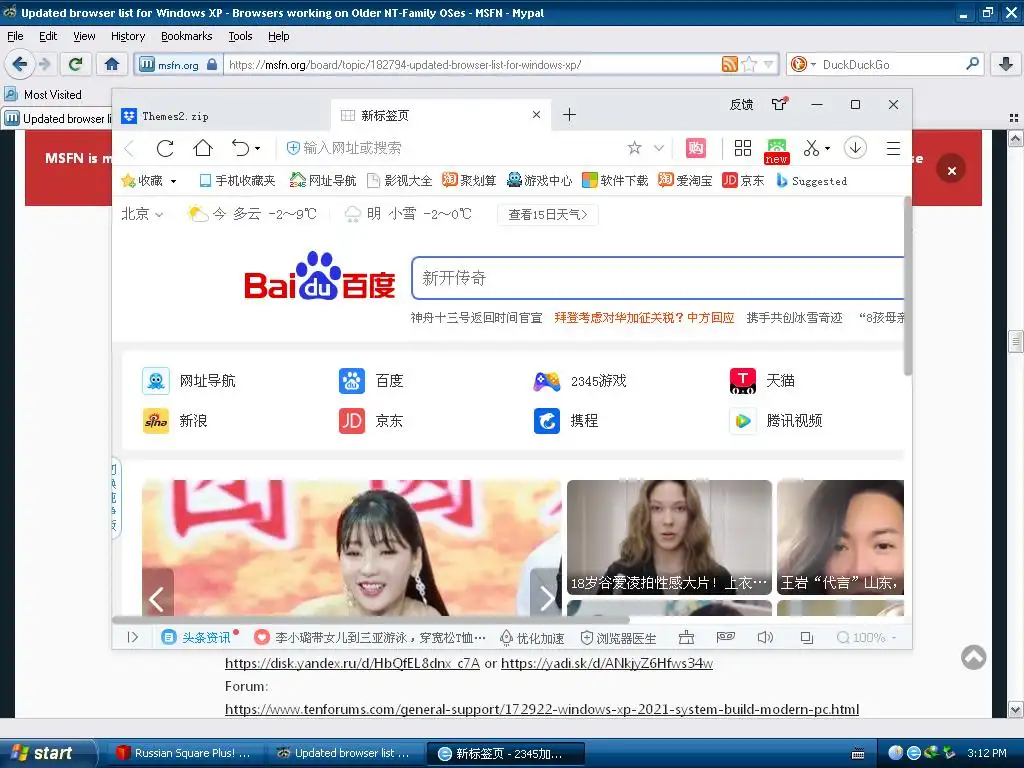Click the refresh icon in 2345 browser
Screen dimensions: 1024x768
[165, 148]
